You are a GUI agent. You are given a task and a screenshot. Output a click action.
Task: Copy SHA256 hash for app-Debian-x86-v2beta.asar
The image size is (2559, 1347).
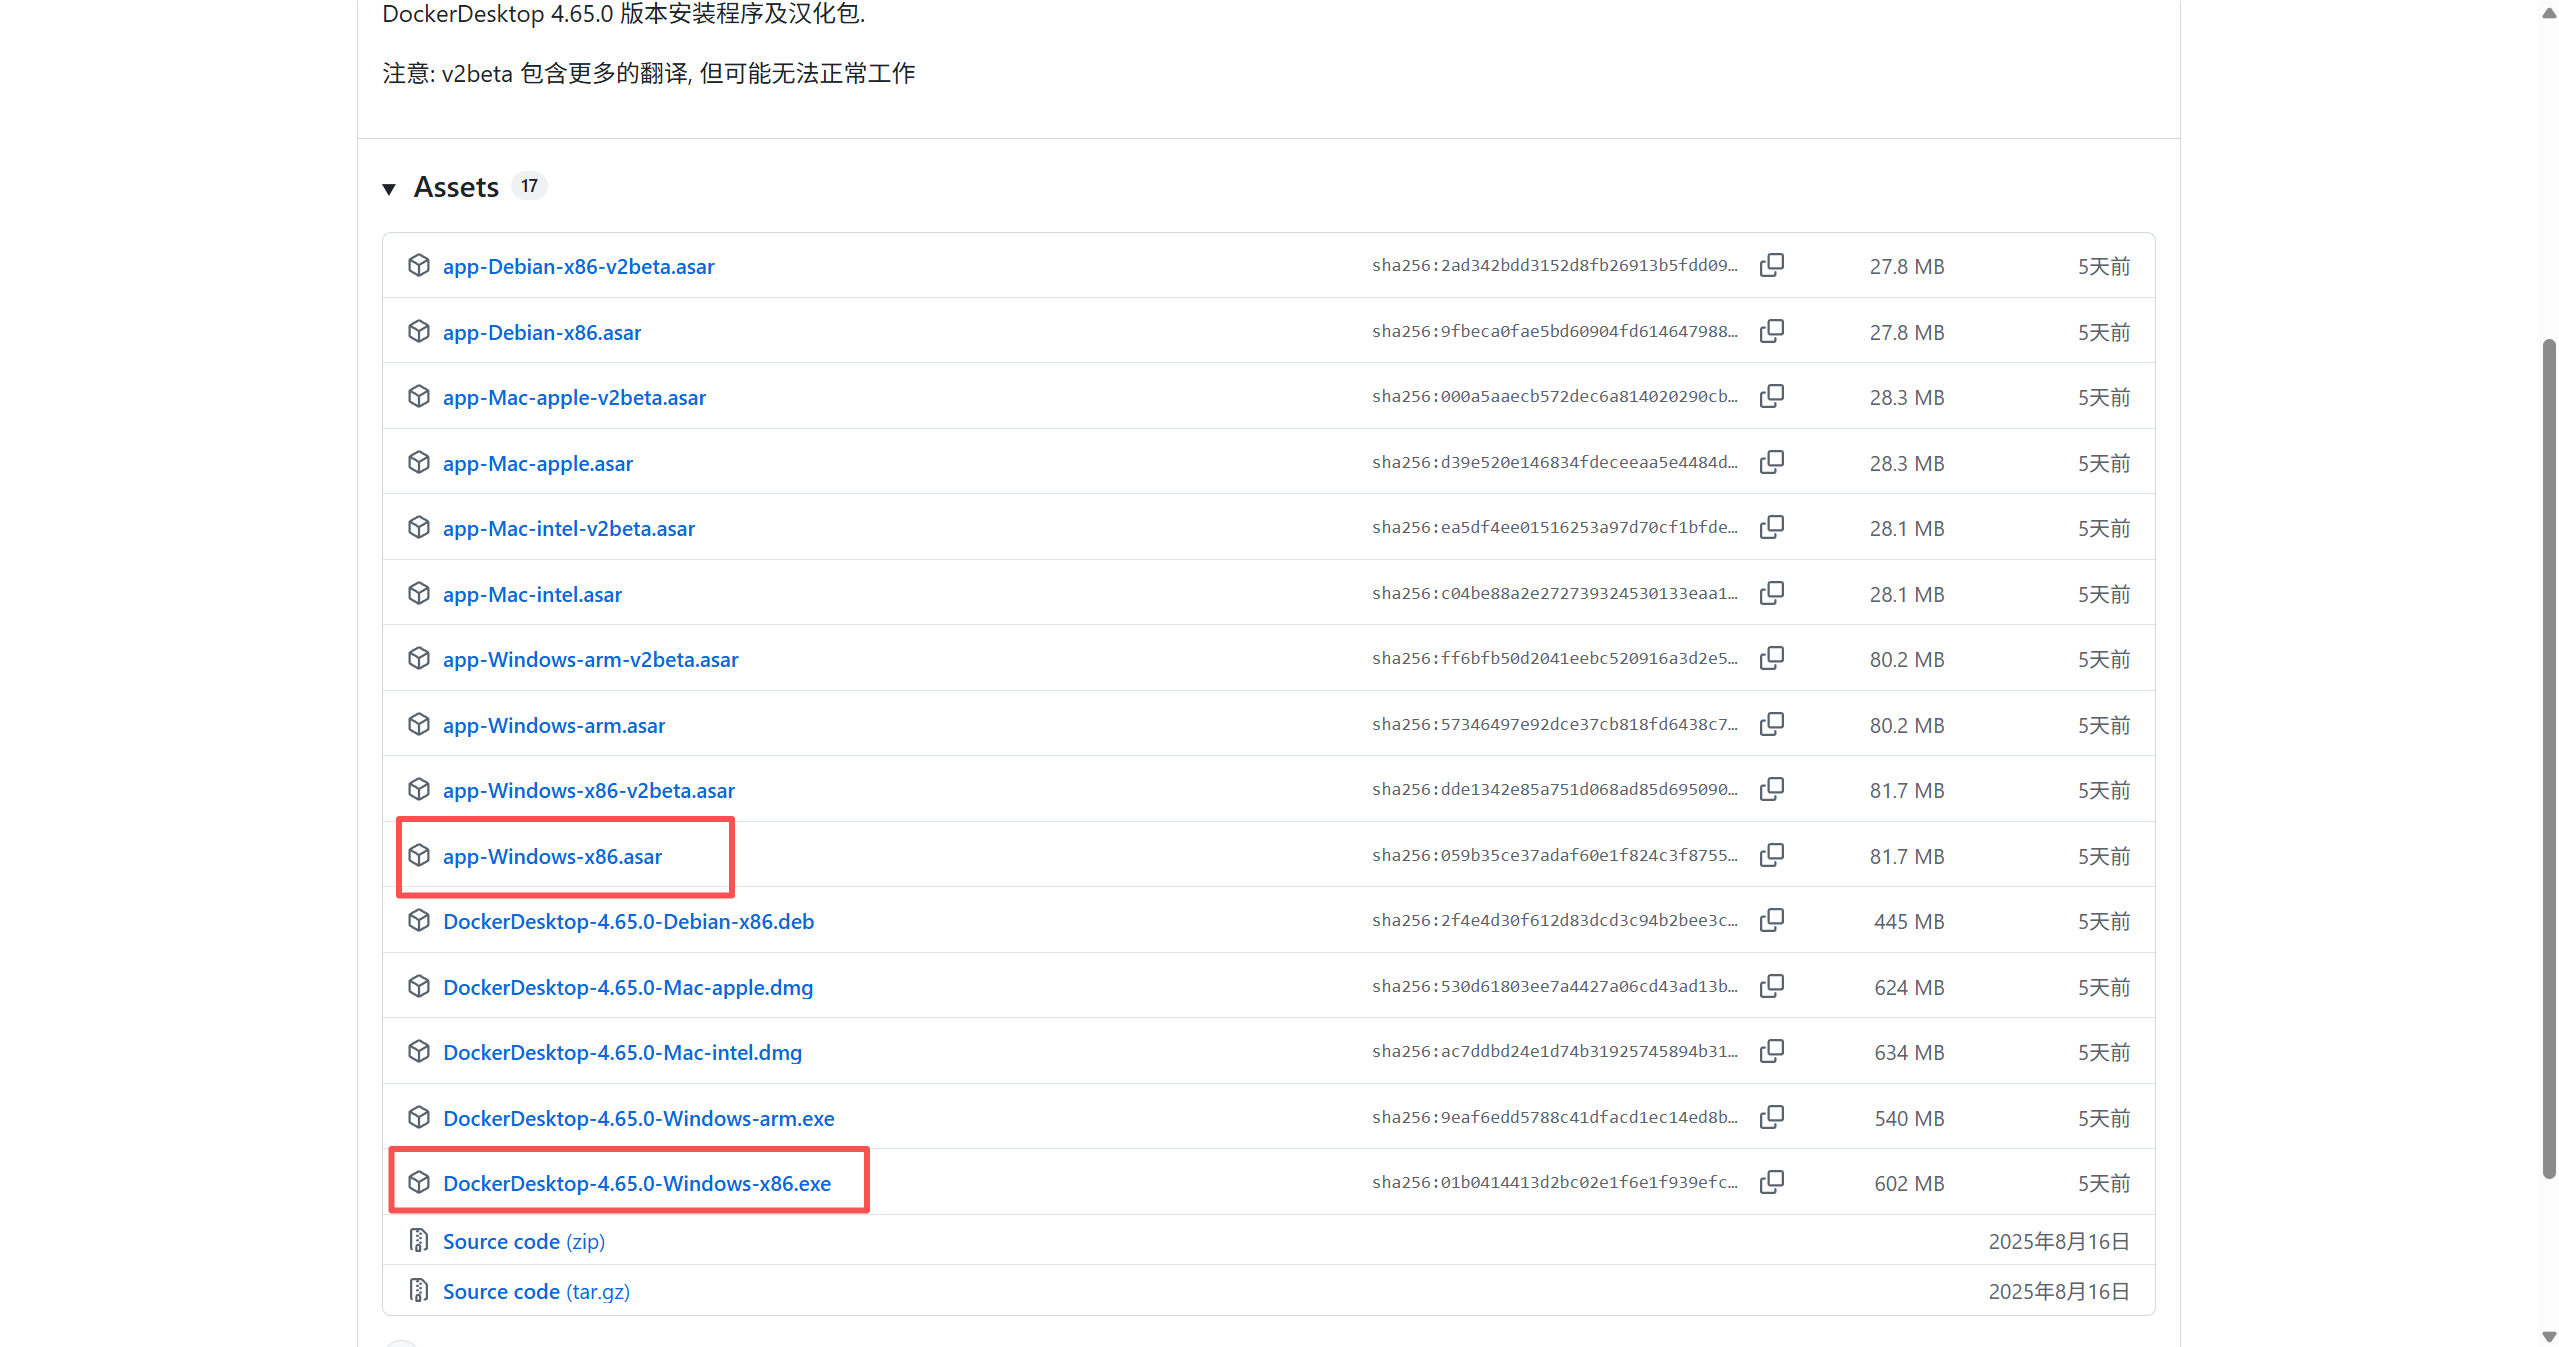[x=1771, y=266]
